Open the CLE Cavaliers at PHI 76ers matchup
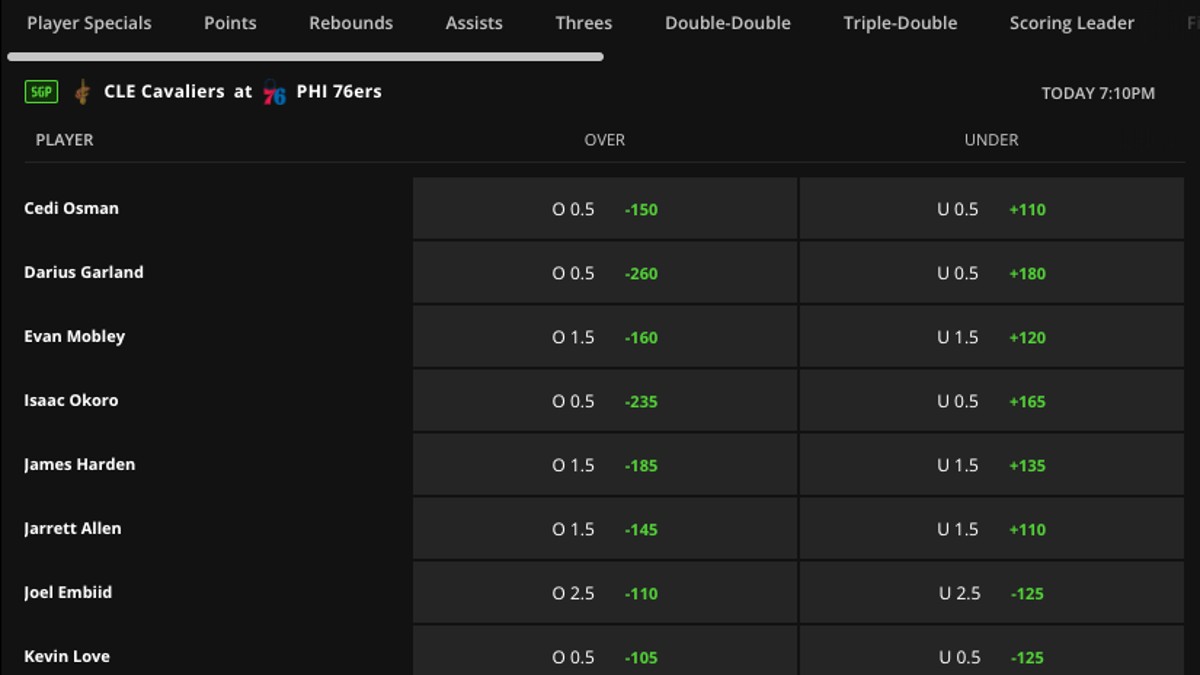Viewport: 1200px width, 675px height. (x=243, y=92)
